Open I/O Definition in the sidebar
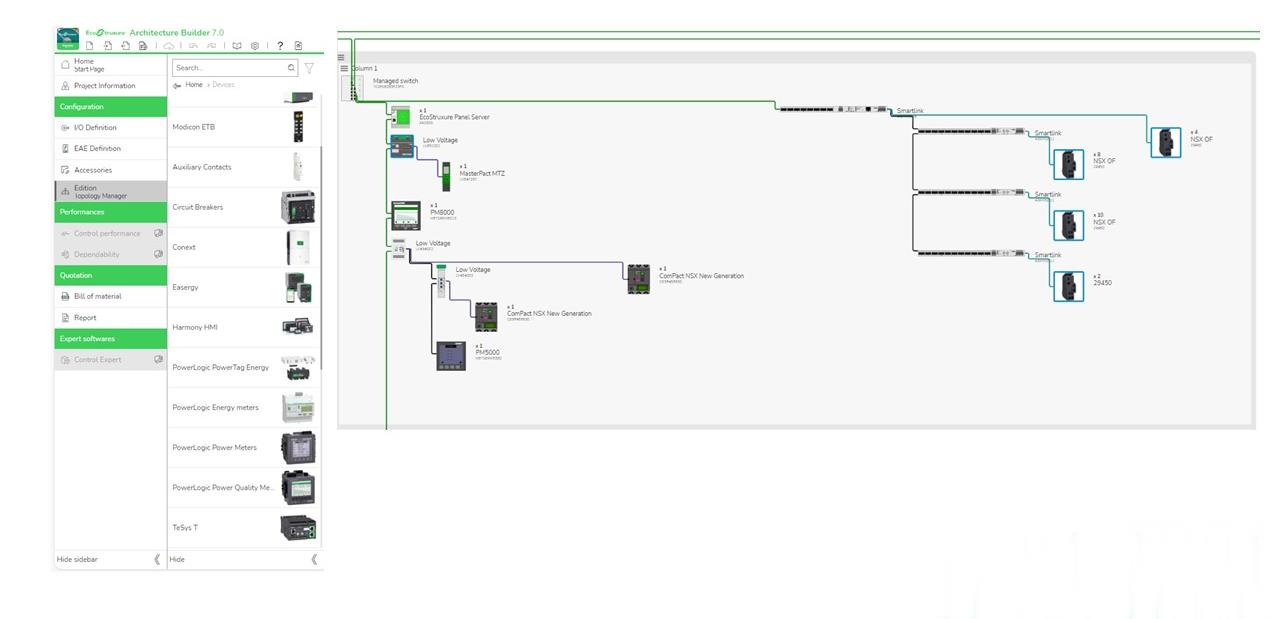Screen dimensions: 1280x619 (110, 128)
